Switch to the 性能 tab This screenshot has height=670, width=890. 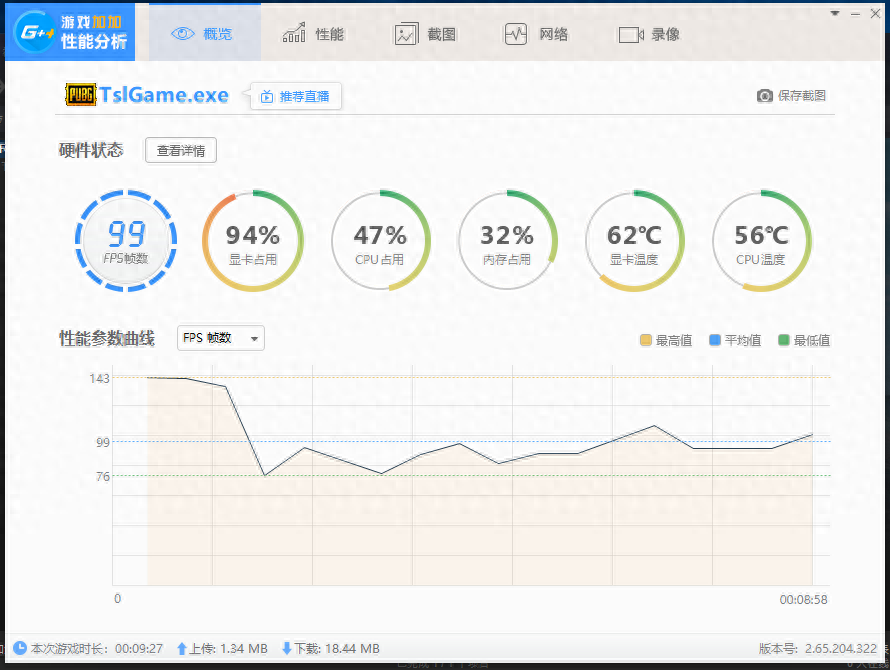313,34
